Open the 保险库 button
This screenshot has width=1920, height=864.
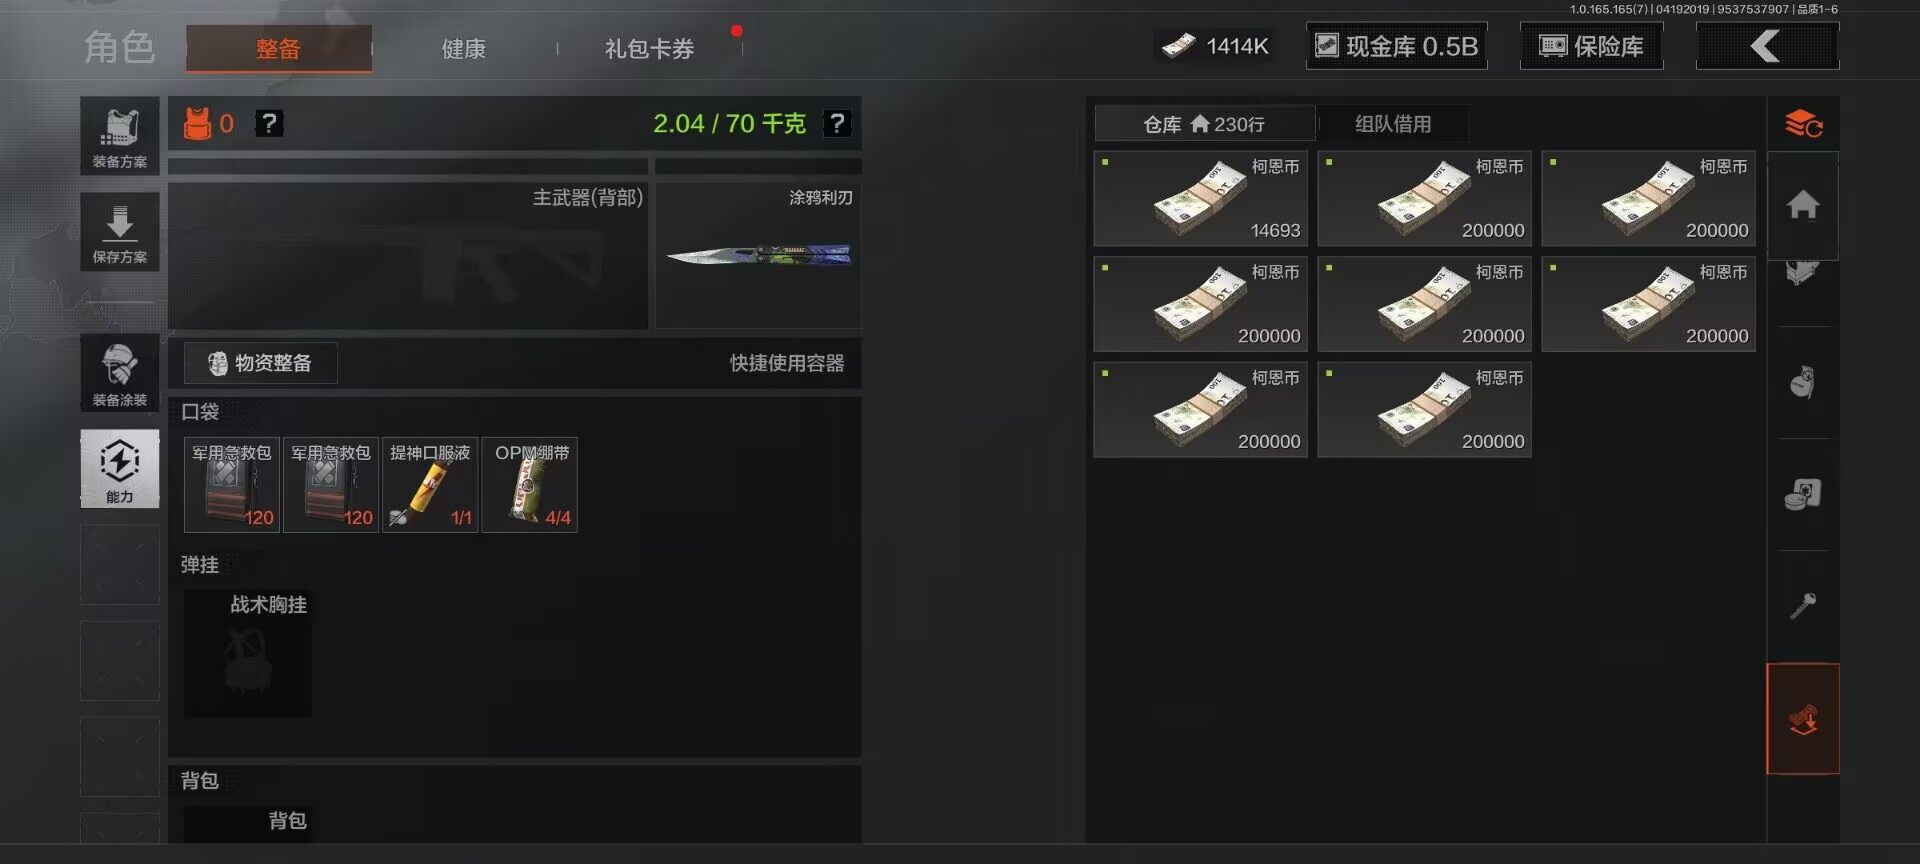(1592, 46)
